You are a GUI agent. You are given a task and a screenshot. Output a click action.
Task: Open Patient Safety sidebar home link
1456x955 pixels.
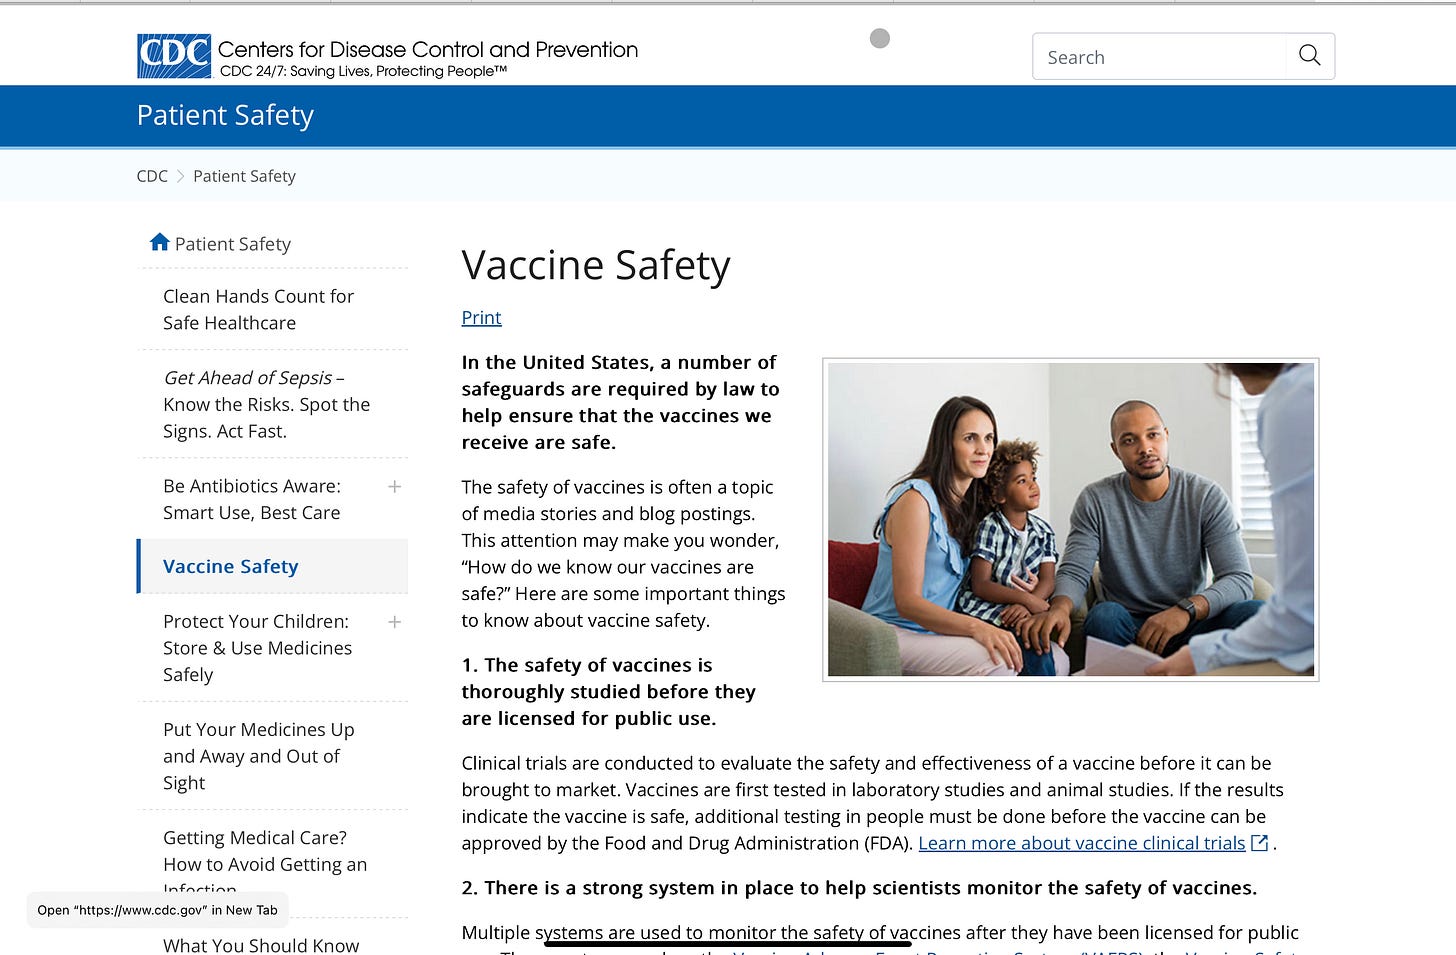(233, 244)
